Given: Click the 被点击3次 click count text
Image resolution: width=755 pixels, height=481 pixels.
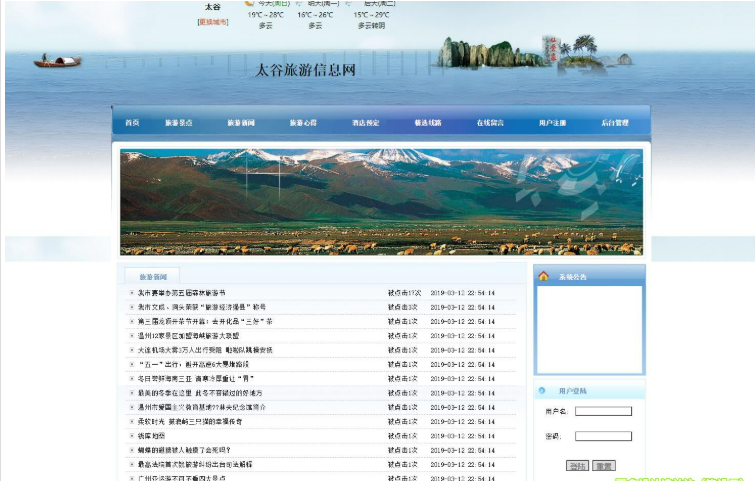Looking at the screenshot, I should (403, 307).
